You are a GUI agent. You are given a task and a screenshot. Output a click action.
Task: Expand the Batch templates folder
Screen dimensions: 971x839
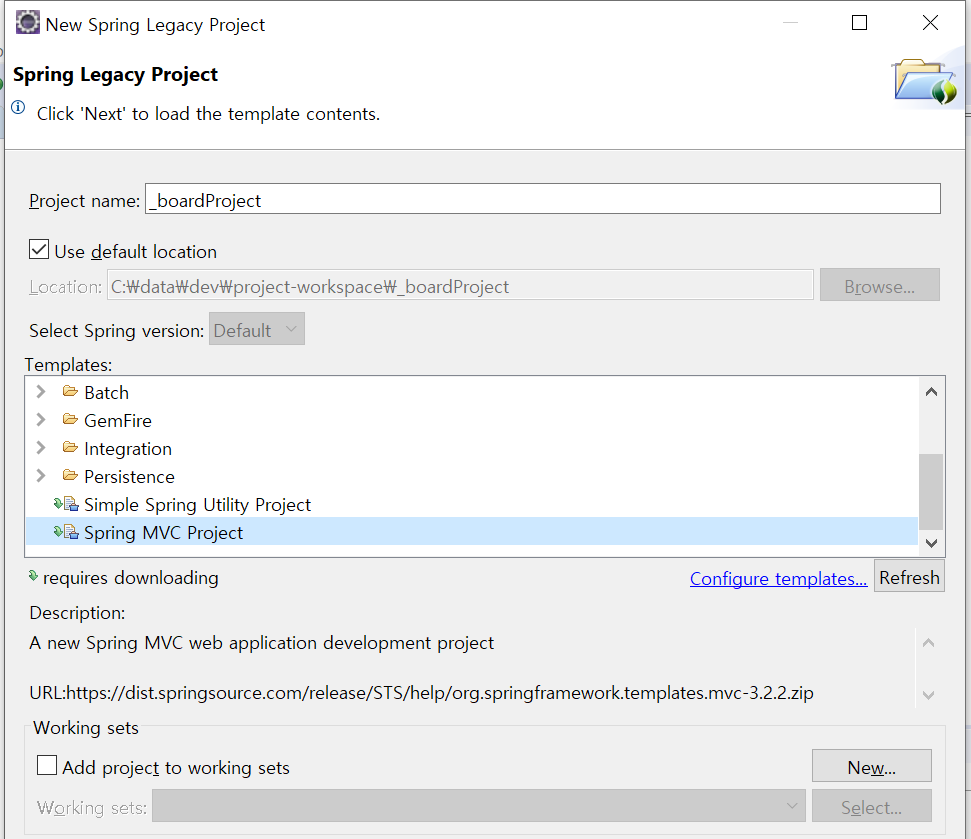click(41, 392)
